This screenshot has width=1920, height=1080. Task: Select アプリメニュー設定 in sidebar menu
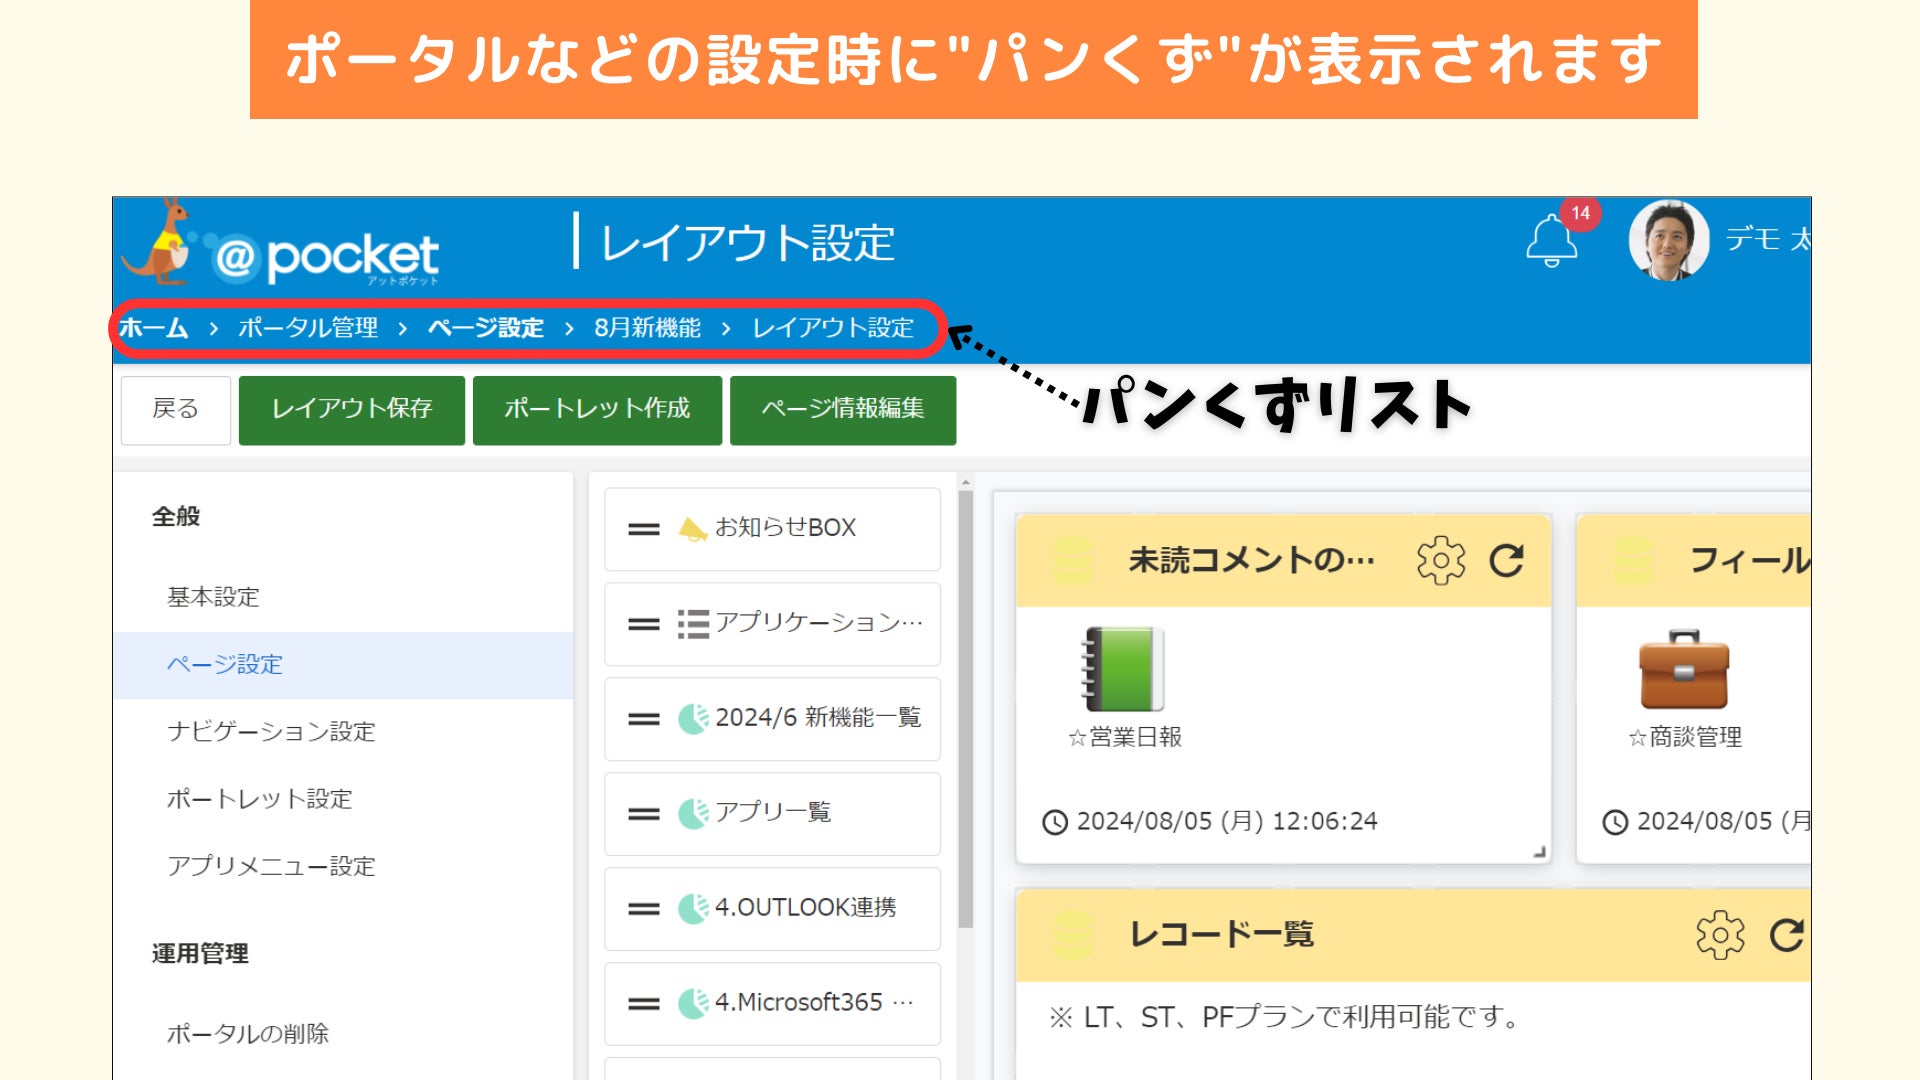[271, 866]
